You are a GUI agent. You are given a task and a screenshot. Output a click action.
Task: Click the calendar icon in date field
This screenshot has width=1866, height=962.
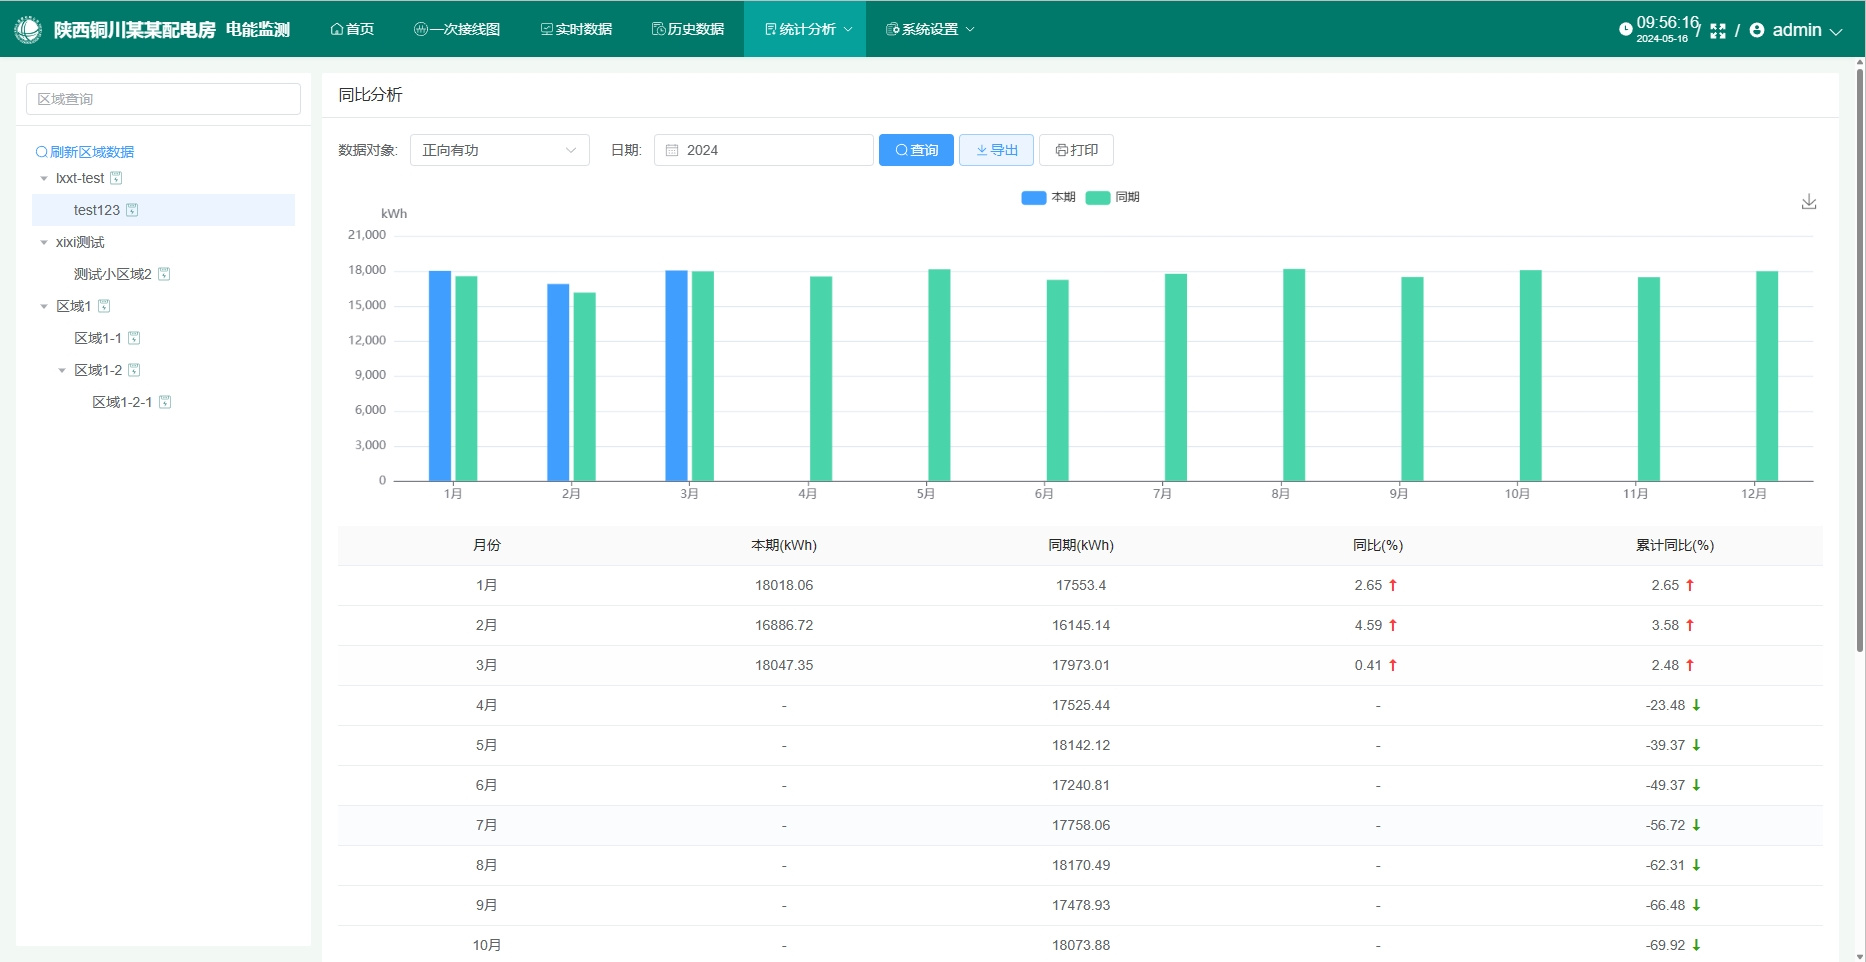tap(672, 150)
